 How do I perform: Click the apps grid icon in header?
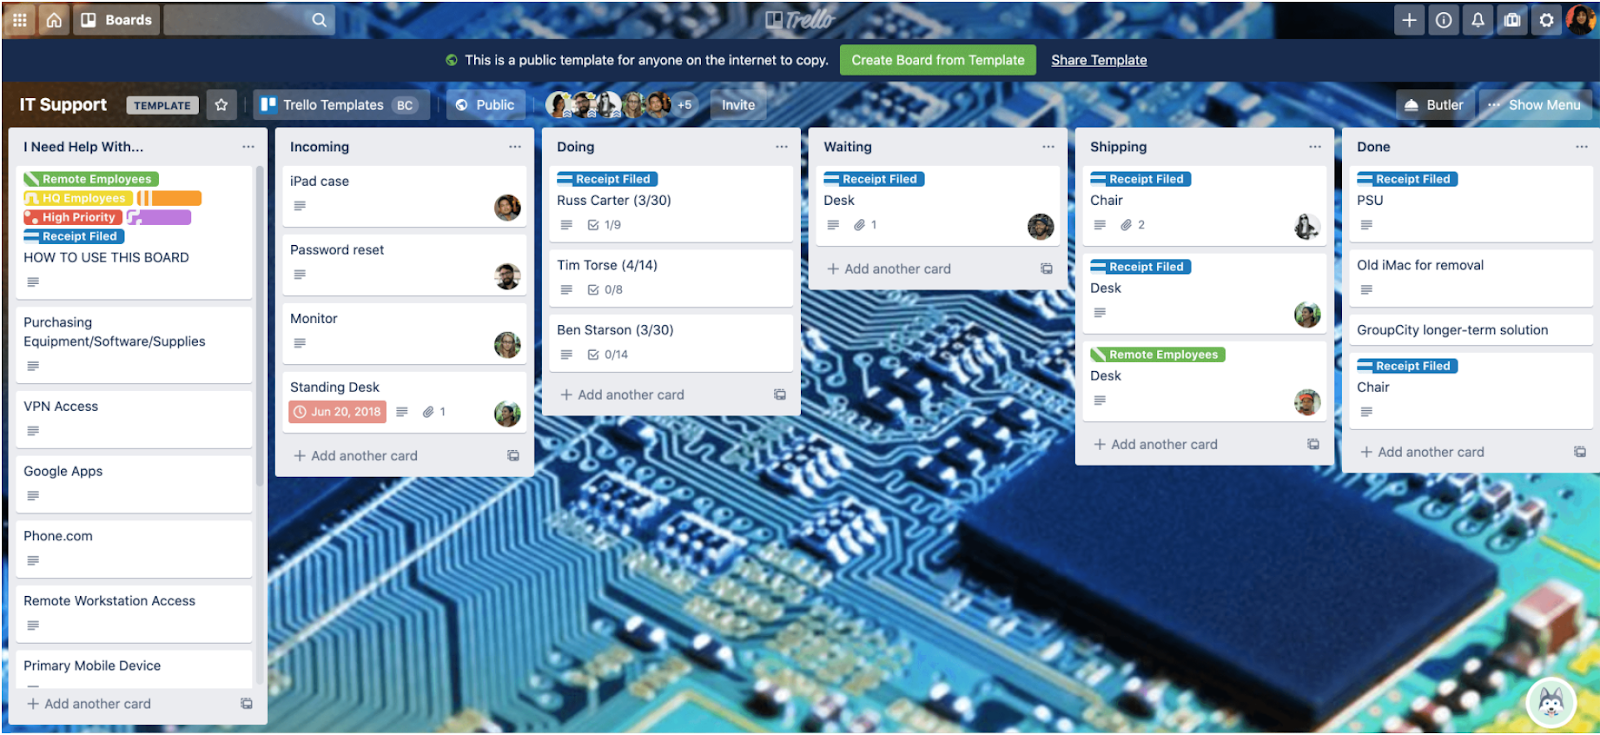(19, 20)
